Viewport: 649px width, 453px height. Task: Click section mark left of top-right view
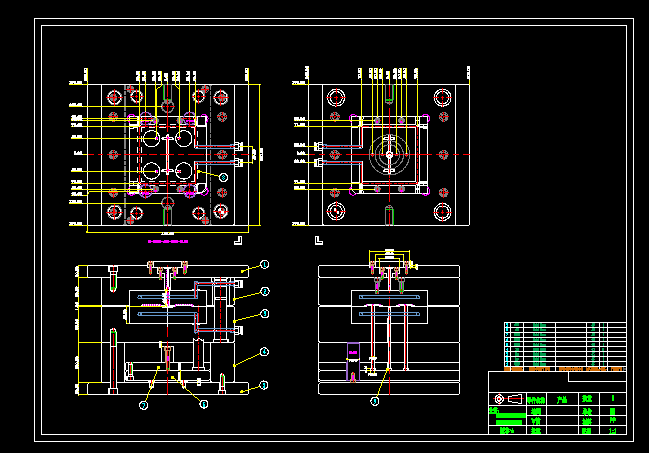(x=319, y=241)
